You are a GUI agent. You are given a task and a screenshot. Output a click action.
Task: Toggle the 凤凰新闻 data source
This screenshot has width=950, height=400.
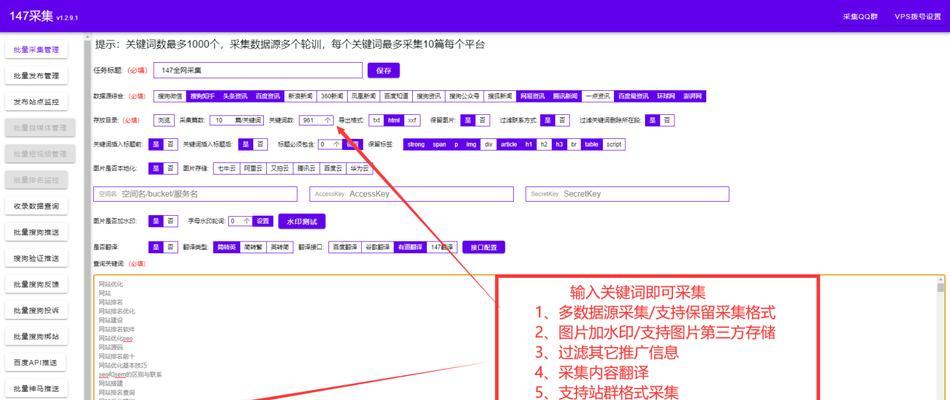[x=364, y=96]
